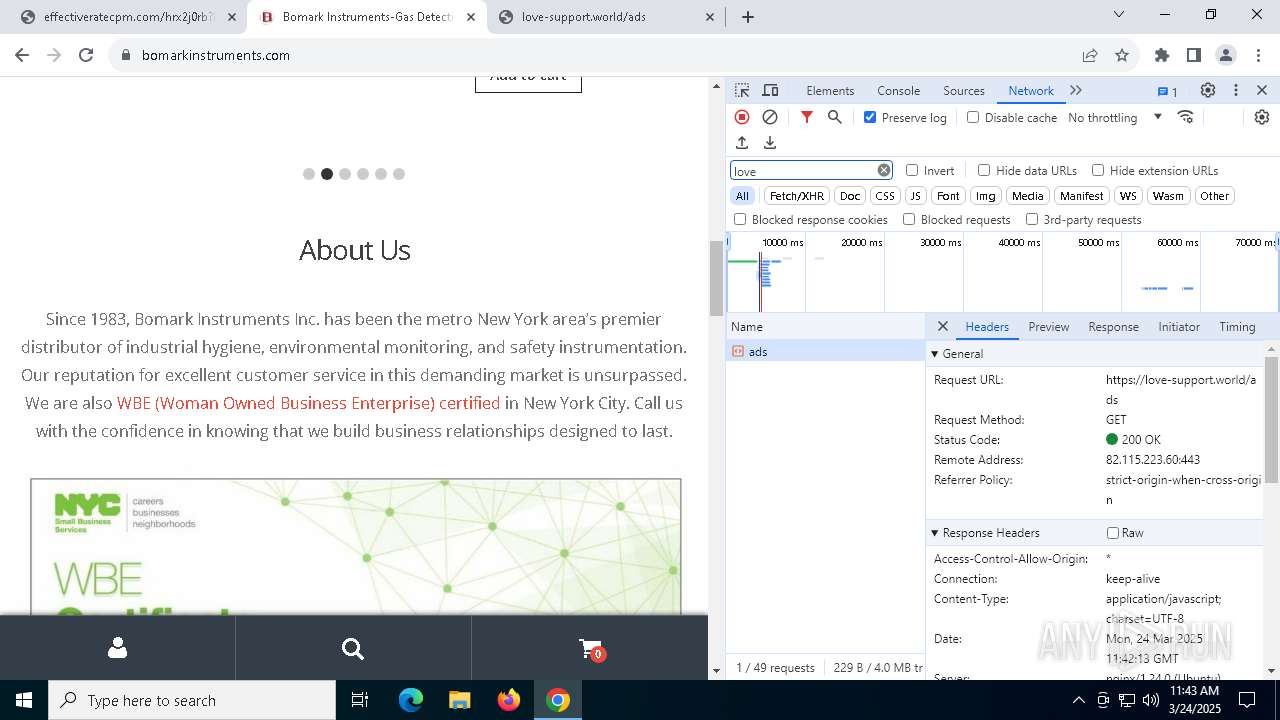Image resolution: width=1280 pixels, height=720 pixels.
Task: Open site search magnifier icon
Action: (353, 649)
